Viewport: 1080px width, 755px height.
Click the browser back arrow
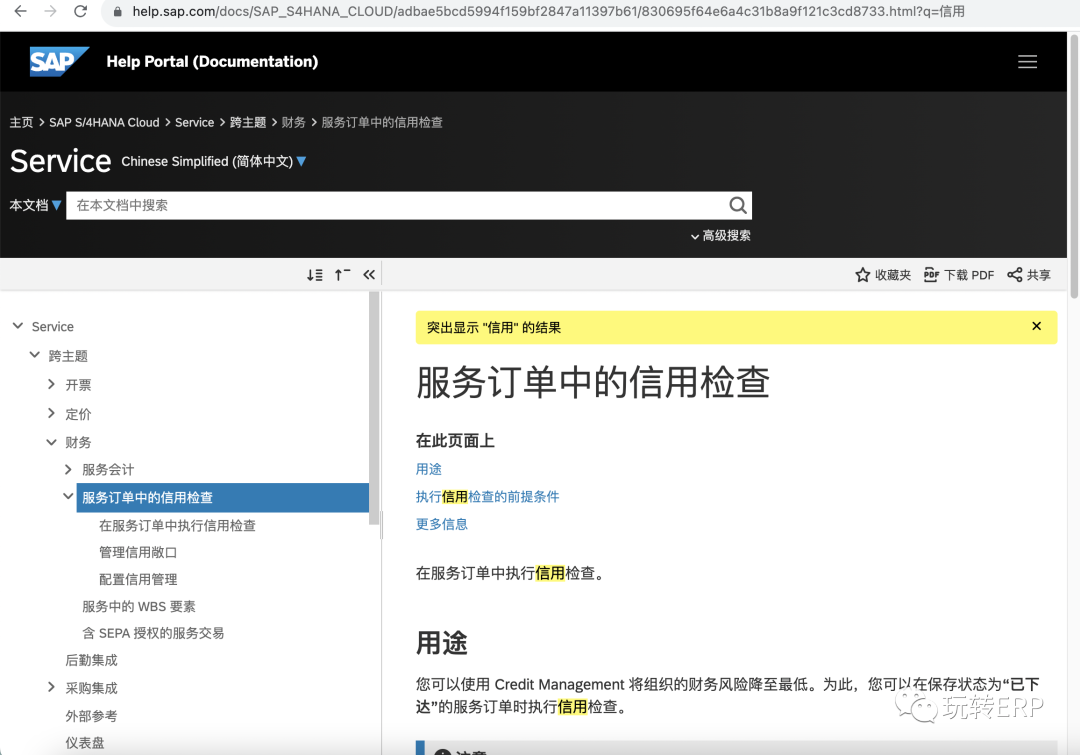click(21, 11)
